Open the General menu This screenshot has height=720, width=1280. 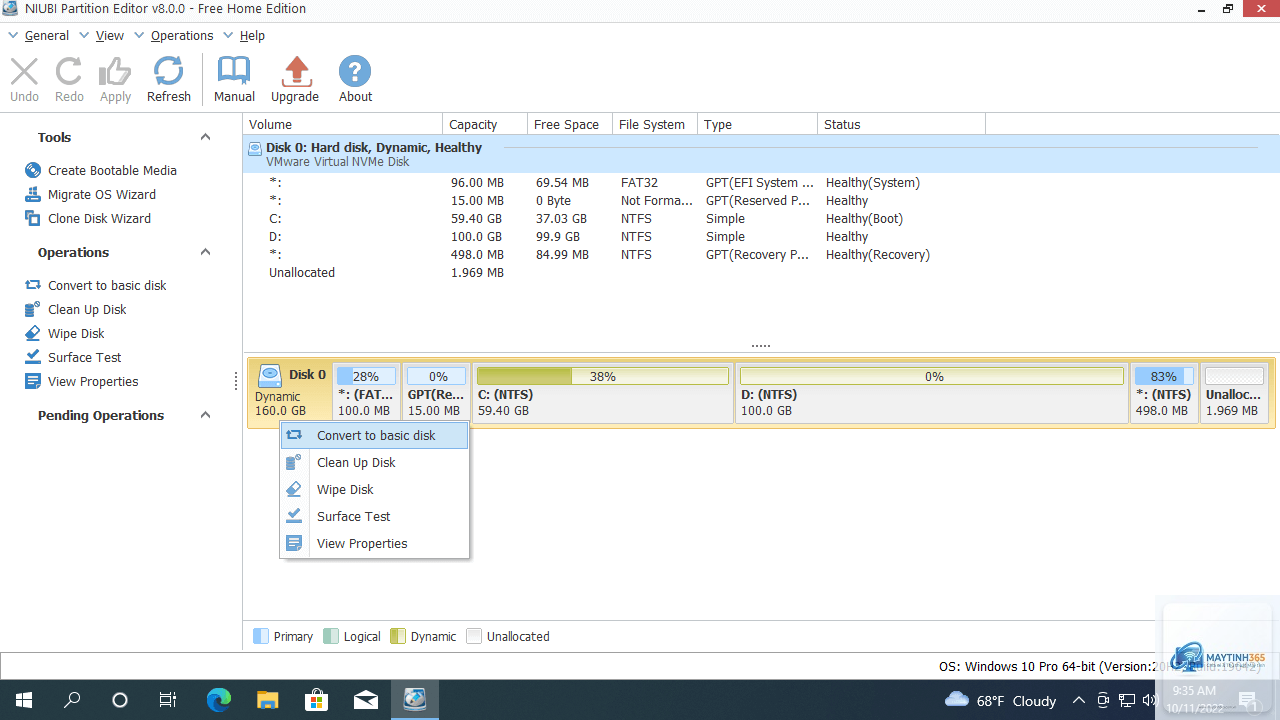(x=46, y=35)
